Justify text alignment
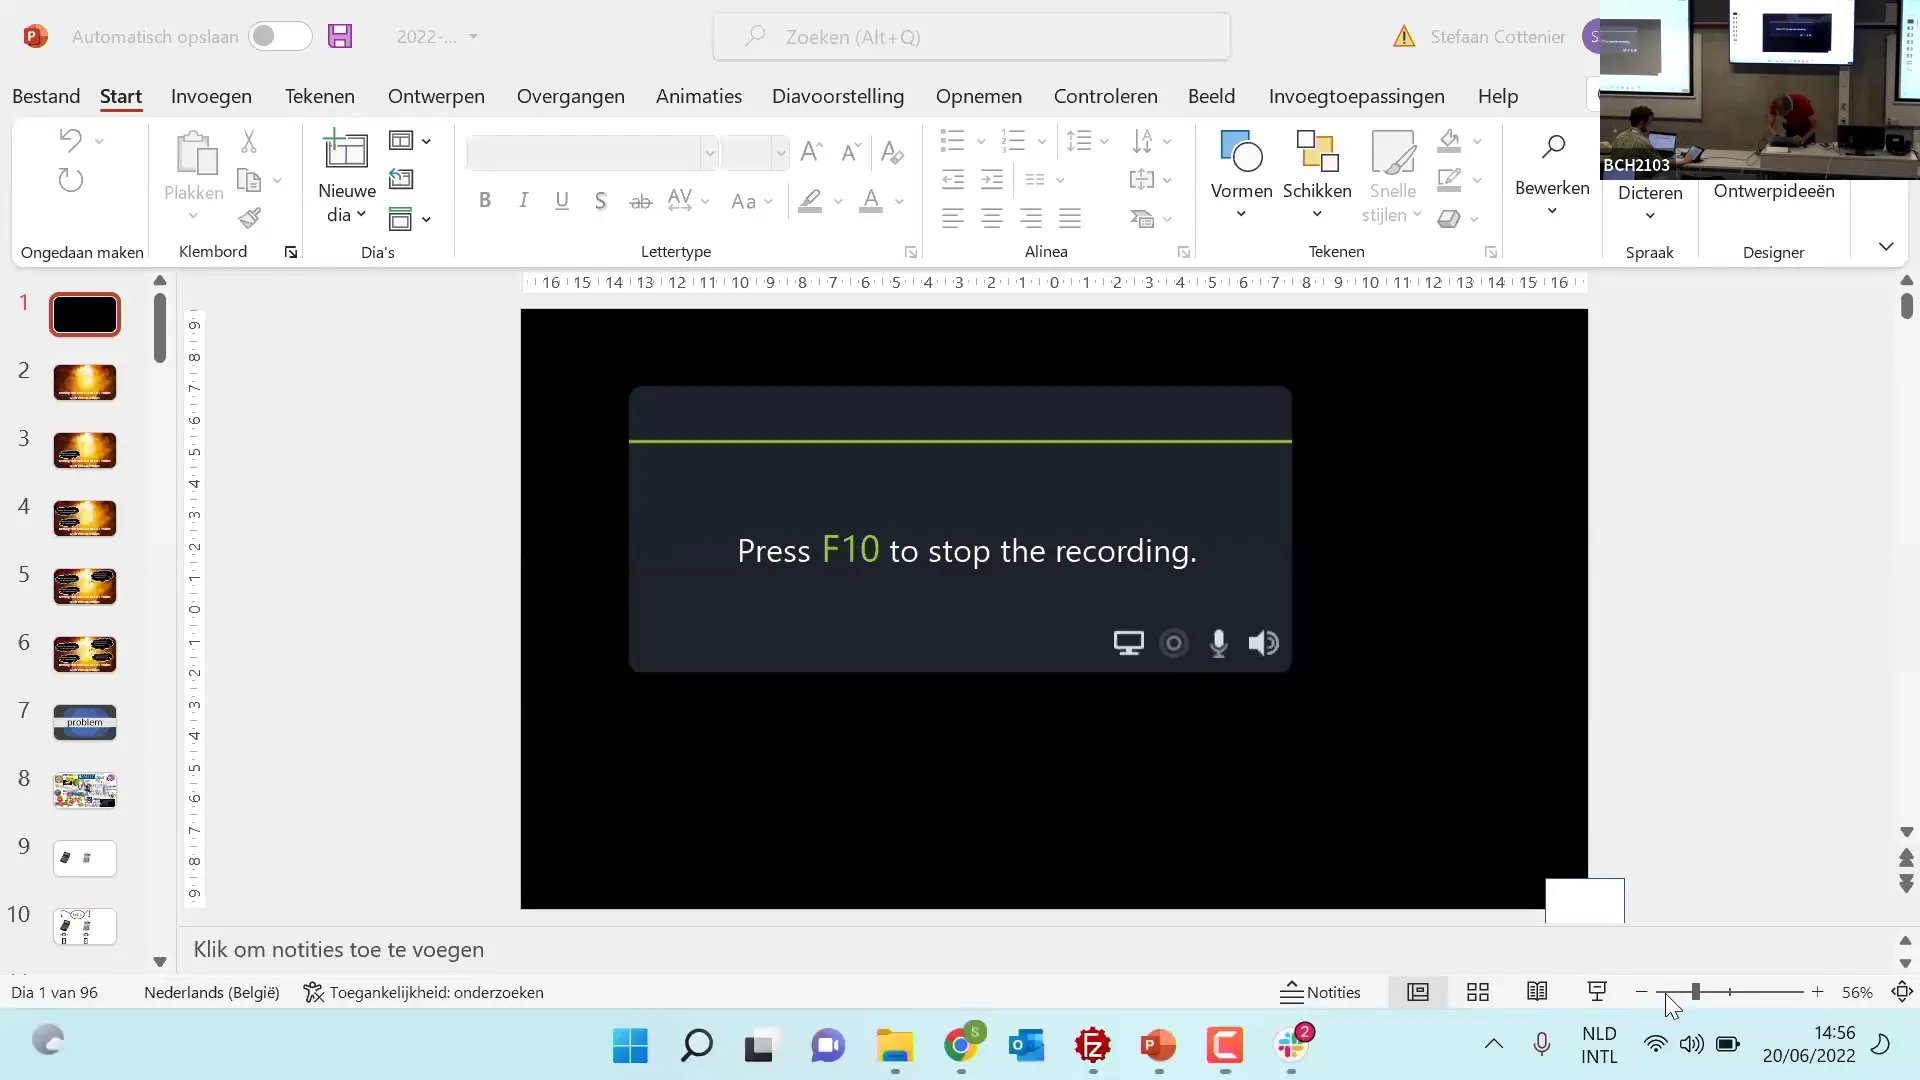Viewport: 1920px width, 1080px height. tap(1070, 218)
